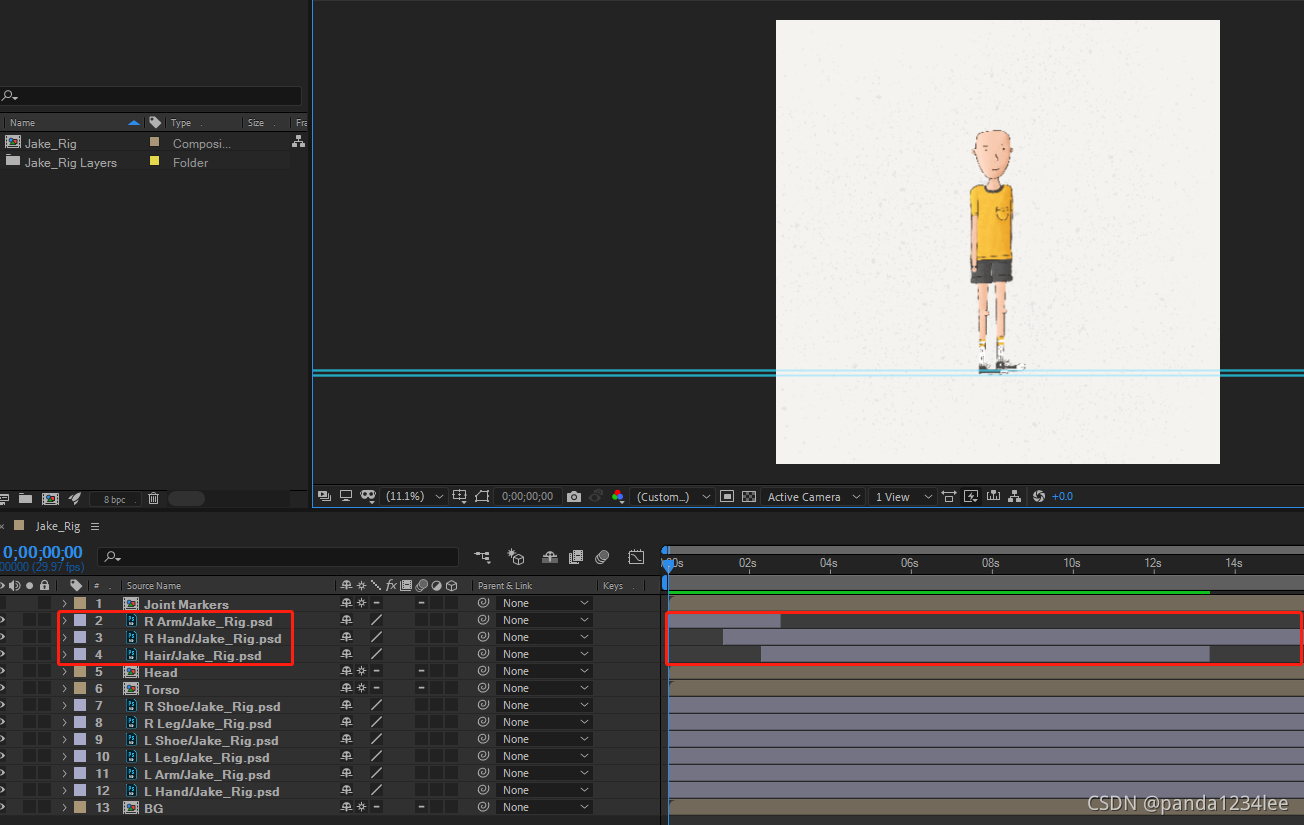Open the timeline icon in viewer bar
This screenshot has width=1304, height=825.
[x=993, y=496]
